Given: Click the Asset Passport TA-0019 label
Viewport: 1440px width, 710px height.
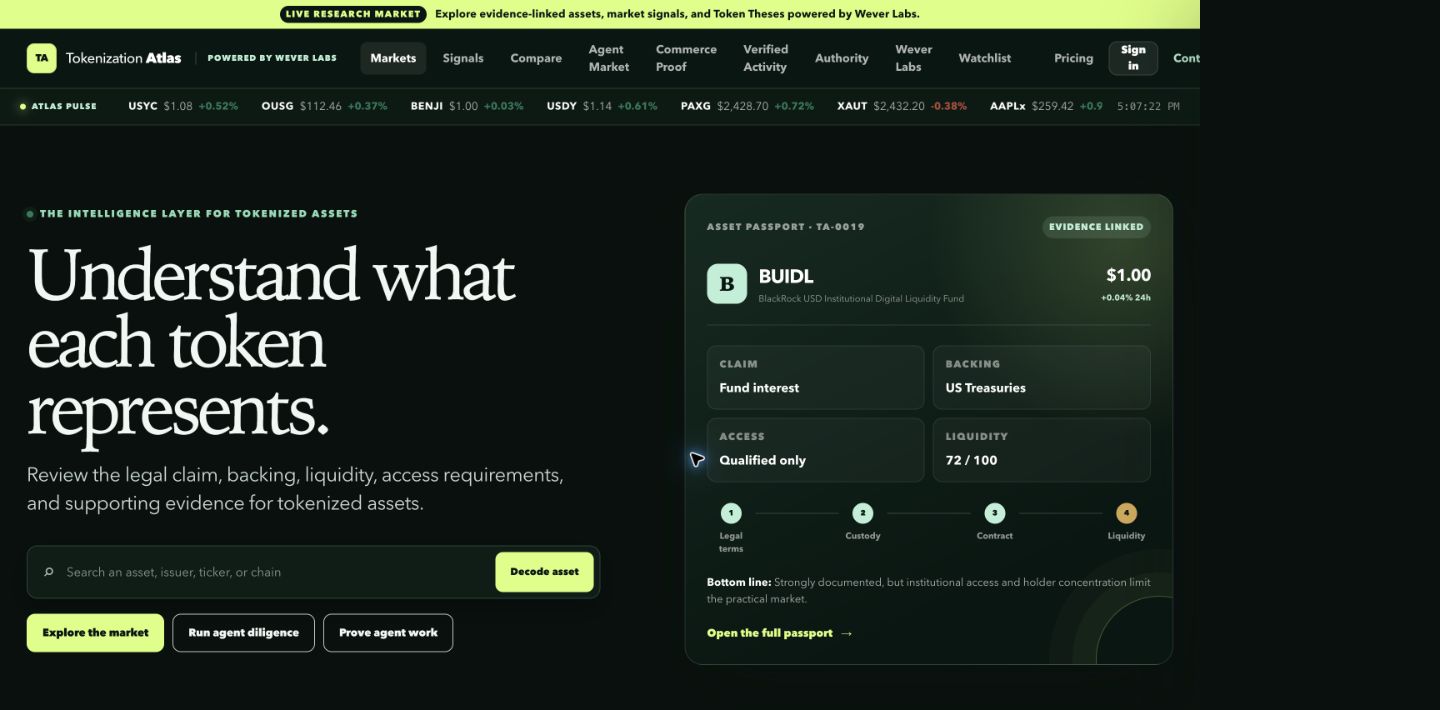Looking at the screenshot, I should pos(786,227).
